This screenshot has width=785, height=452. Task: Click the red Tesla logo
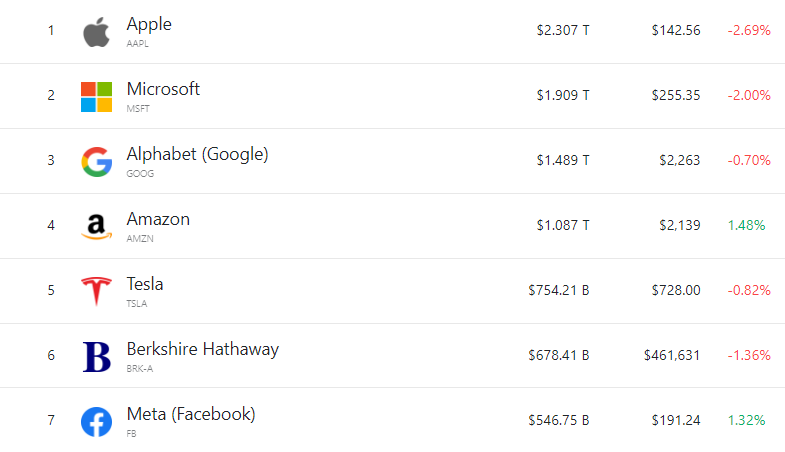pyautogui.click(x=96, y=292)
